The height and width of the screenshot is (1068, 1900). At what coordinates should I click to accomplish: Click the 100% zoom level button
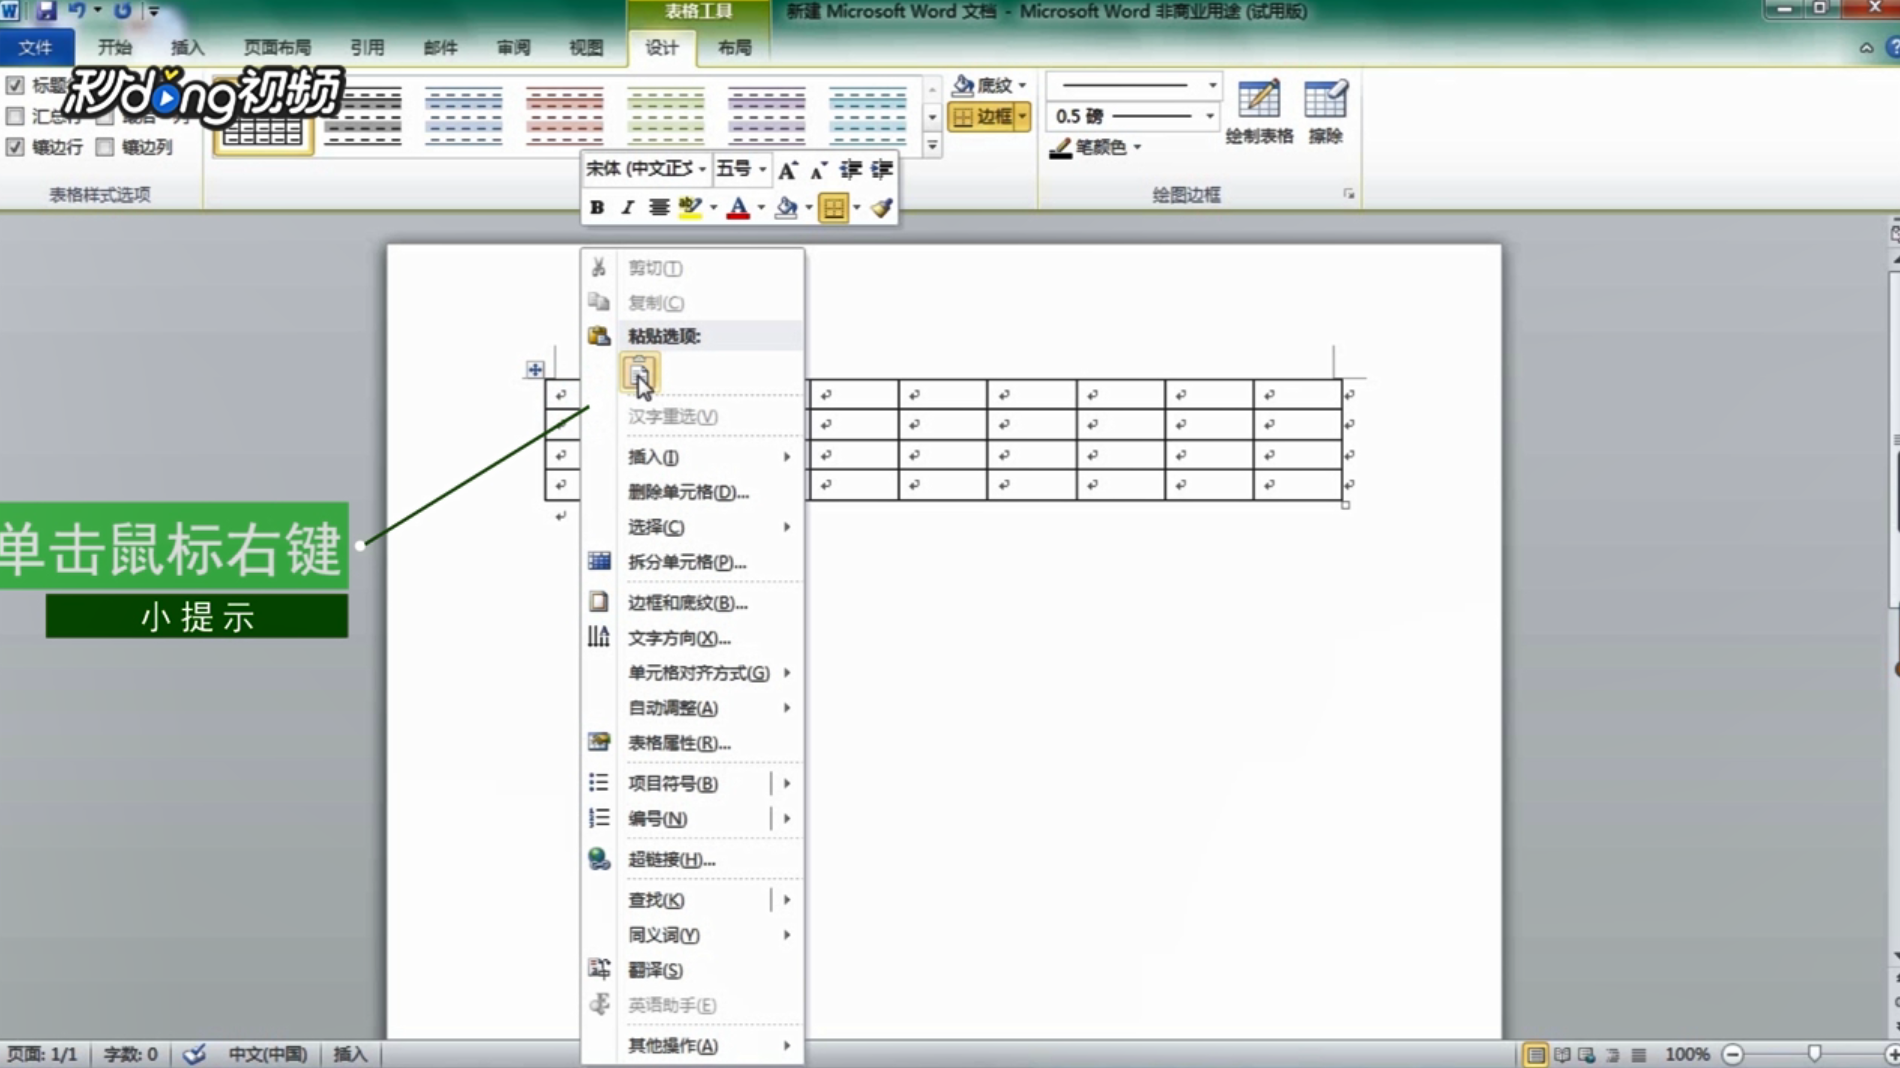point(1687,1054)
